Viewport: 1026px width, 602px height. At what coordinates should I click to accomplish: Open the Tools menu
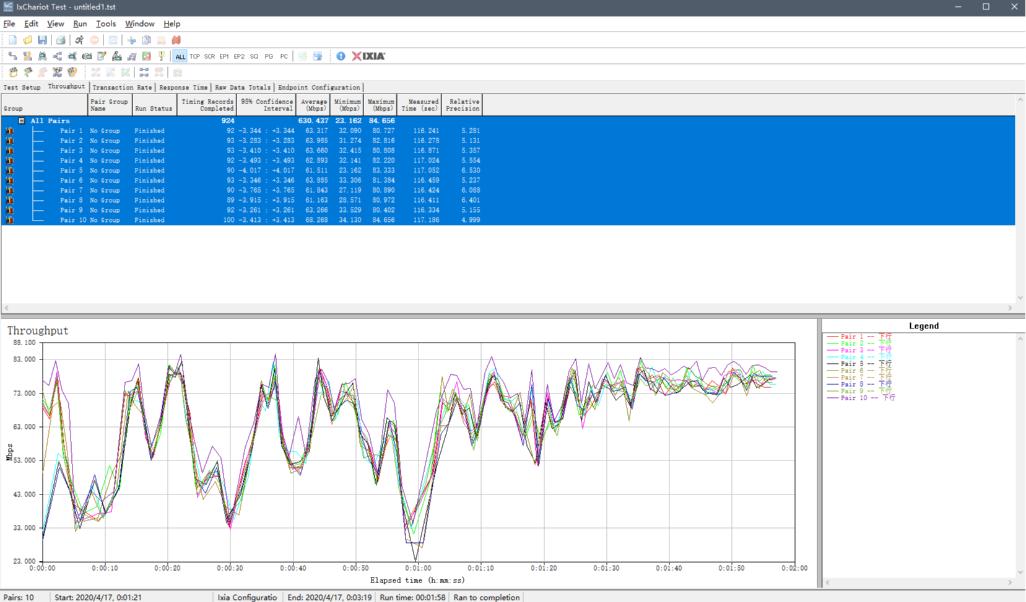(106, 23)
